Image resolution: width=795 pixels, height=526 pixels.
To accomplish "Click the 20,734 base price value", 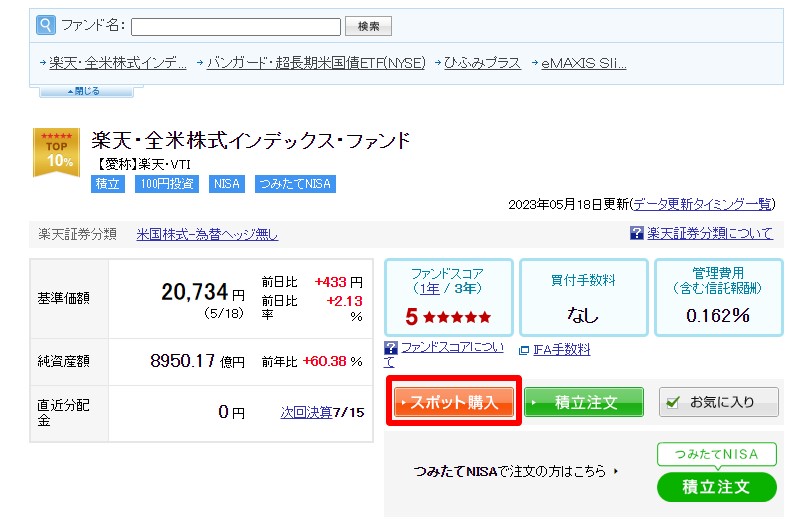I will [x=195, y=292].
